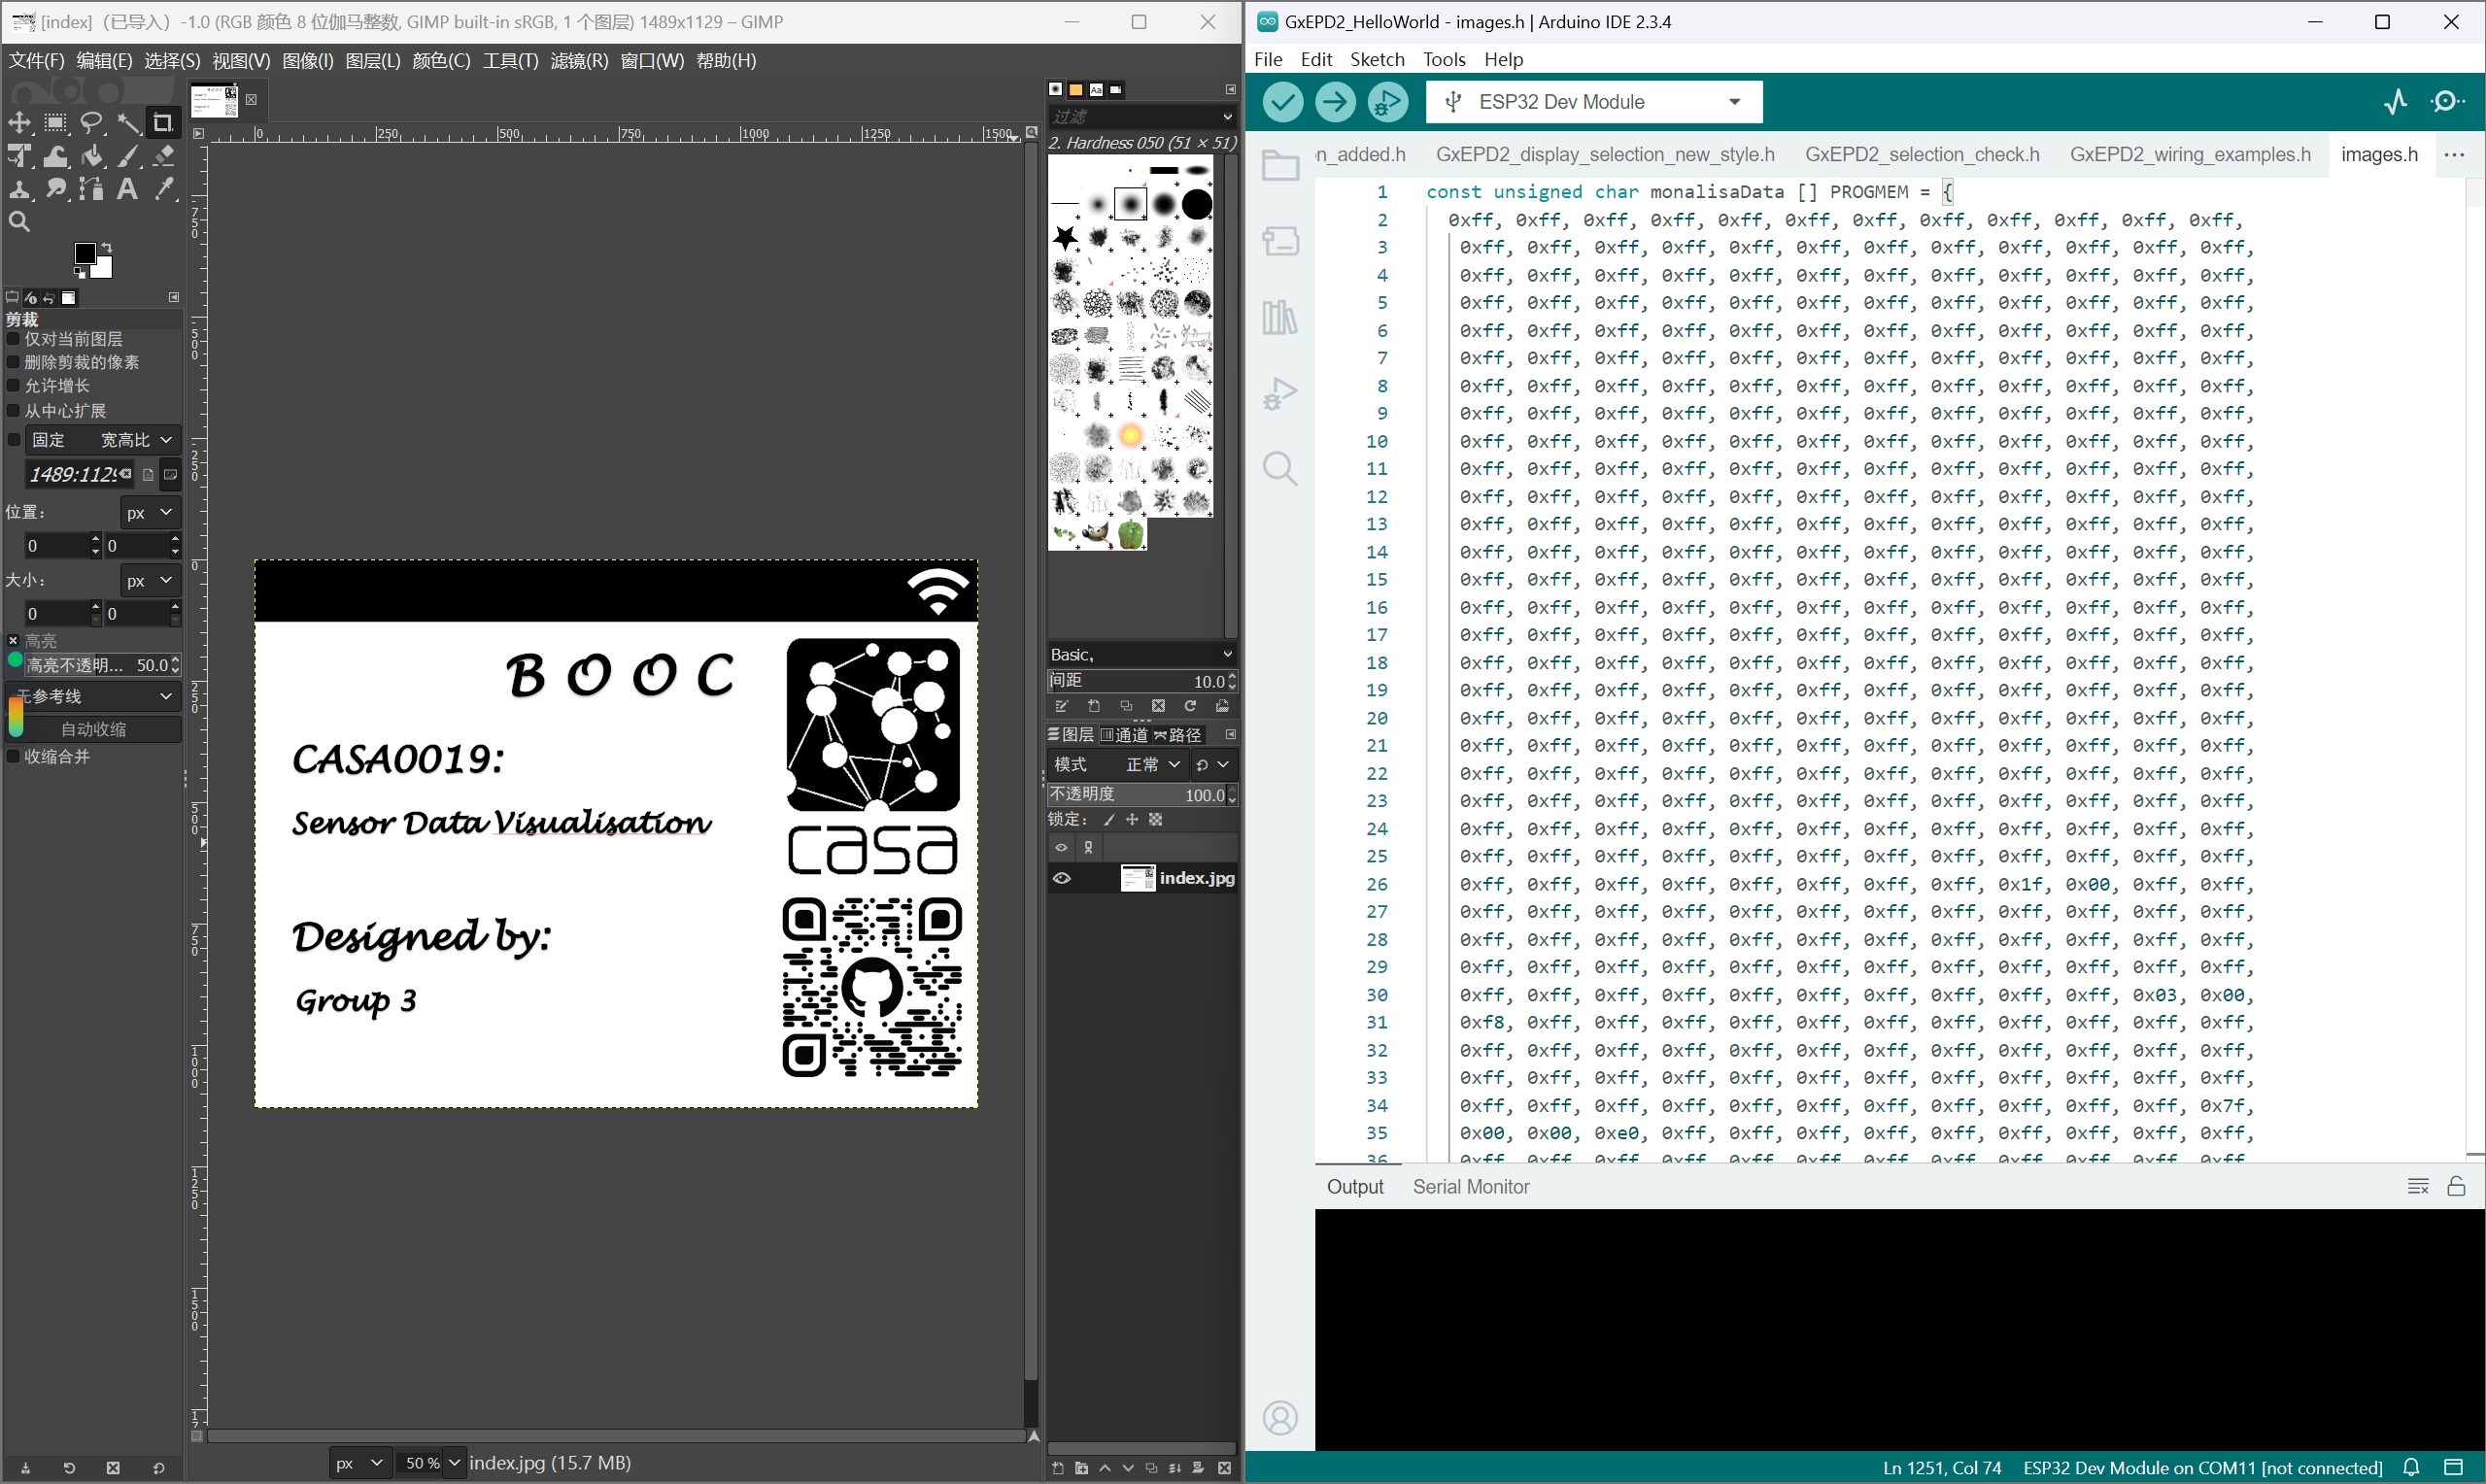
Task: Select the Bucket Fill tool
Action: (93, 156)
